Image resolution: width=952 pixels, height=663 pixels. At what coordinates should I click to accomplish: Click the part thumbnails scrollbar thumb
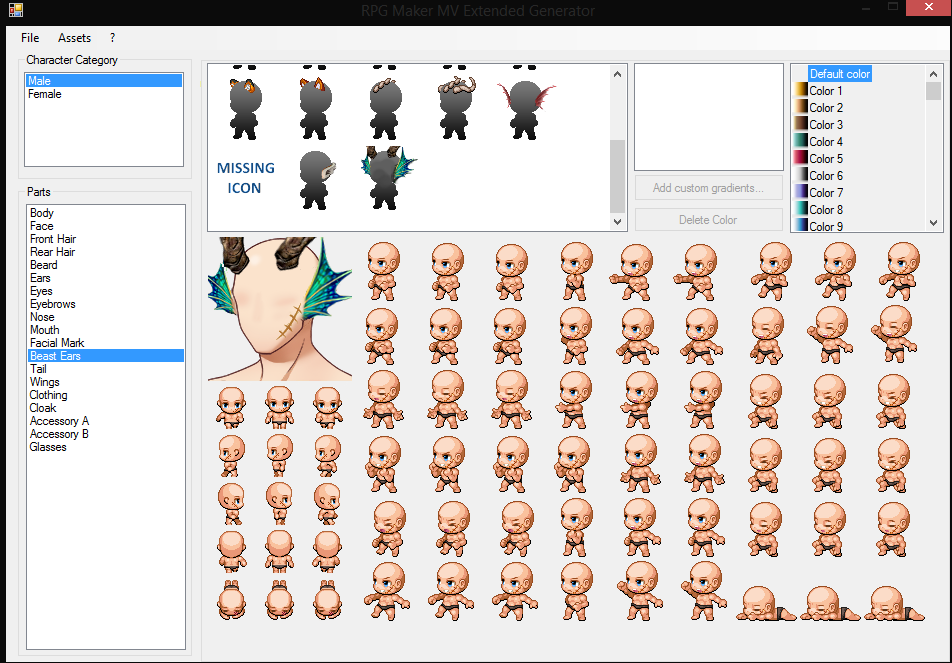point(617,176)
